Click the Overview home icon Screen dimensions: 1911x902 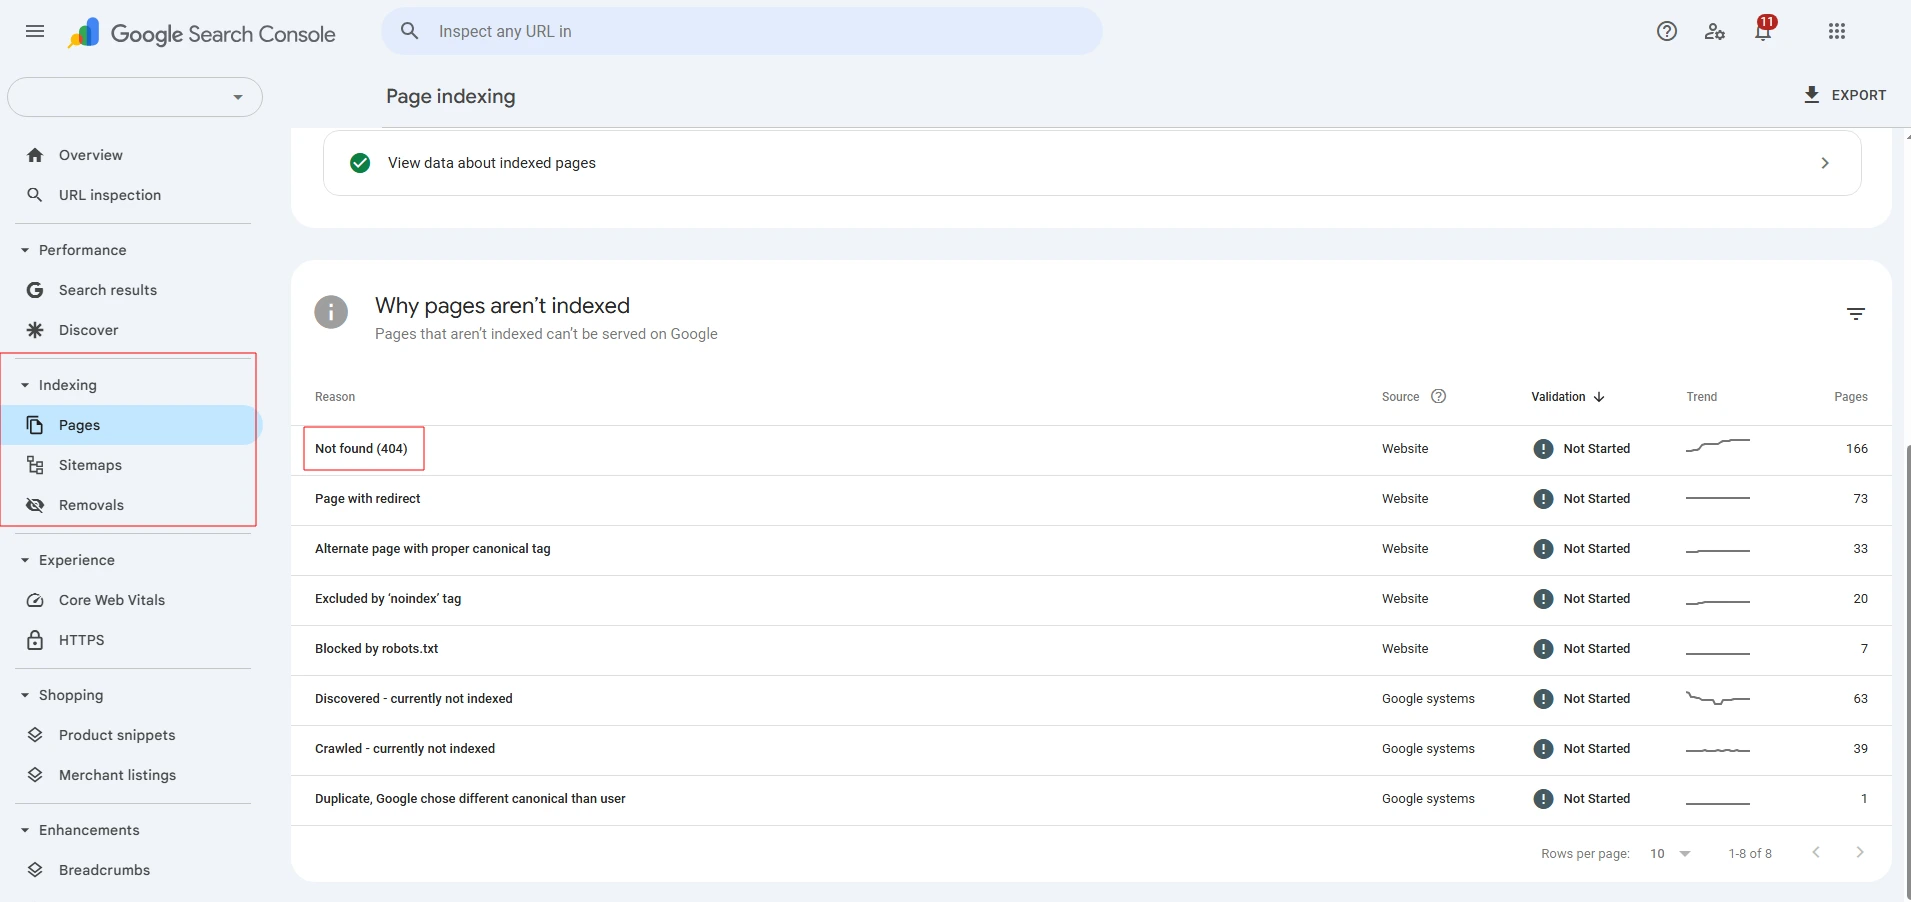[35, 155]
